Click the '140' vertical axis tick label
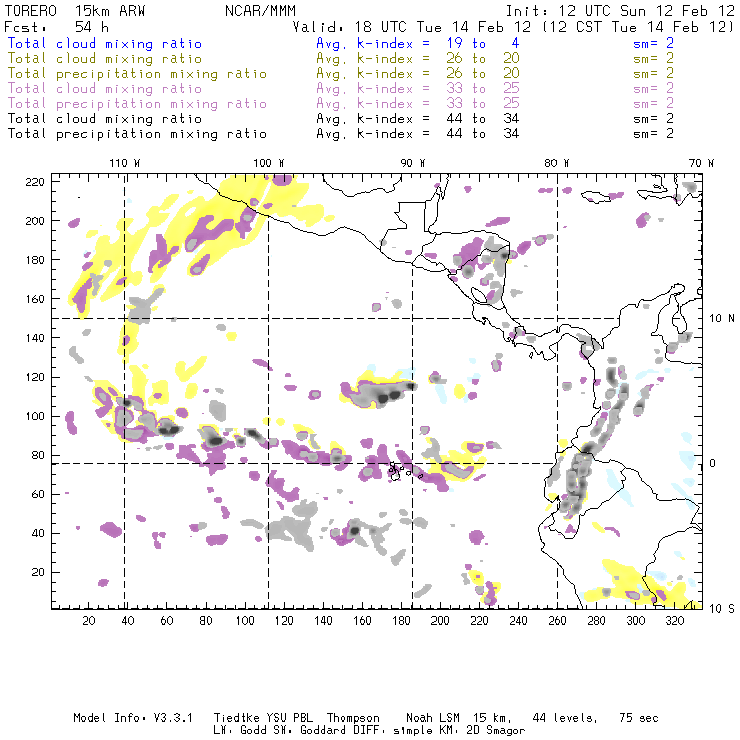This screenshot has width=740, height=740. click(35, 338)
